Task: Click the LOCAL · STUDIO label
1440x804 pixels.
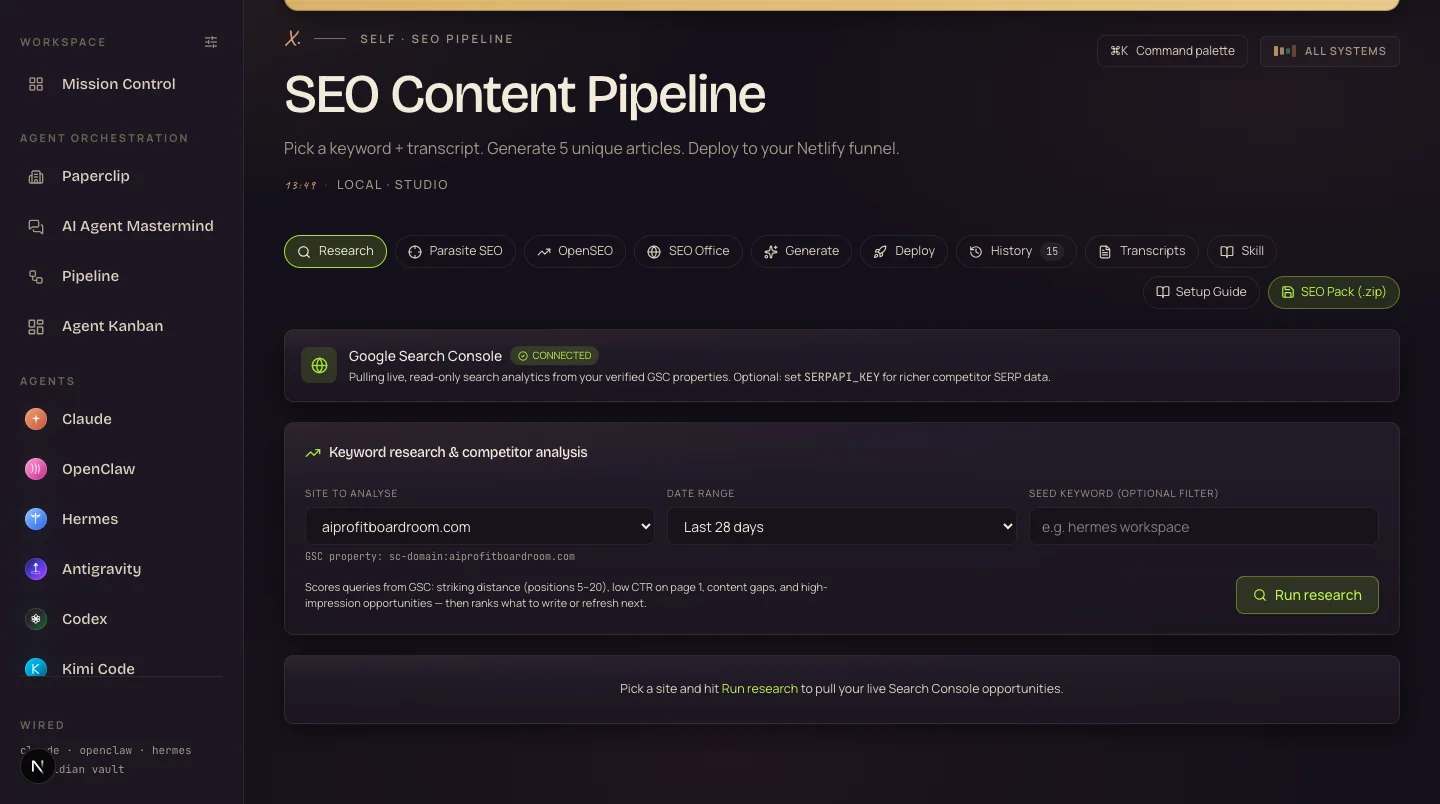Action: tap(393, 185)
